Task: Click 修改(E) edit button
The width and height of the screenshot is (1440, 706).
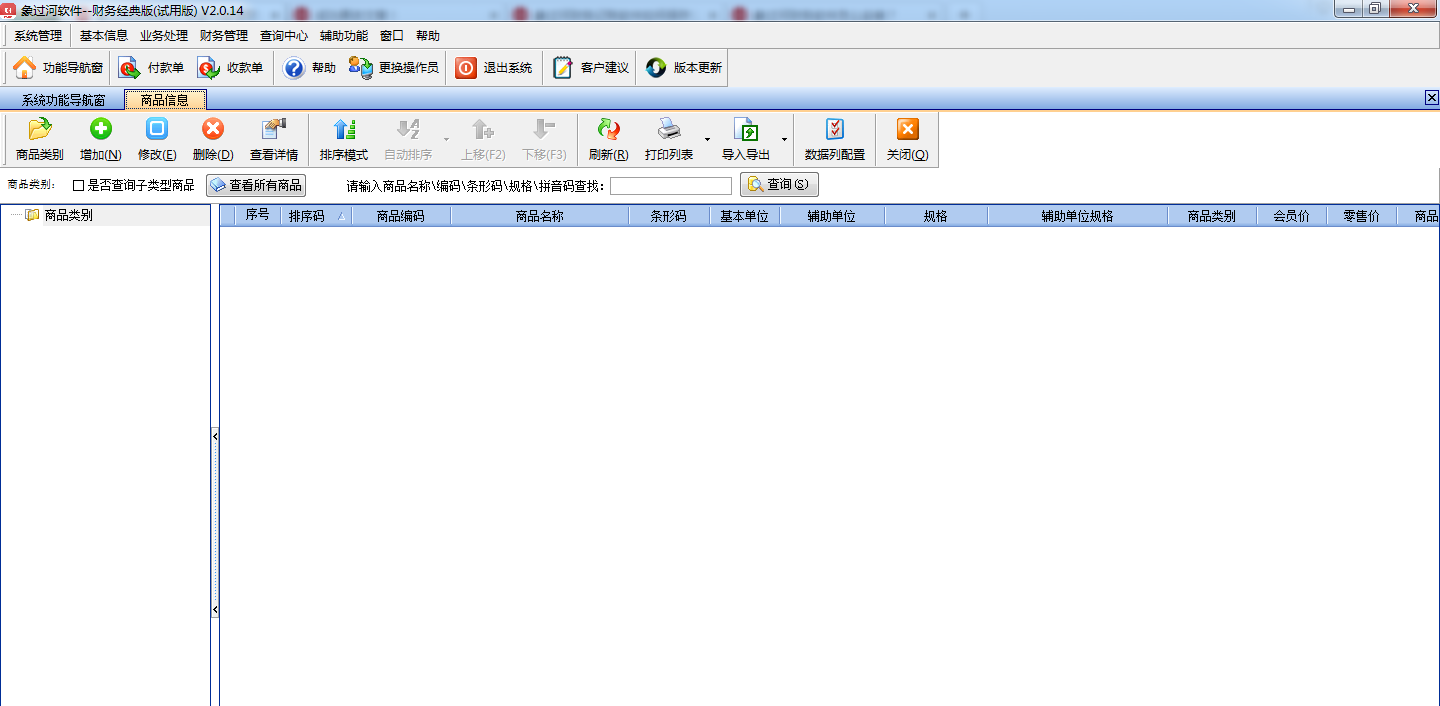Action: click(157, 140)
